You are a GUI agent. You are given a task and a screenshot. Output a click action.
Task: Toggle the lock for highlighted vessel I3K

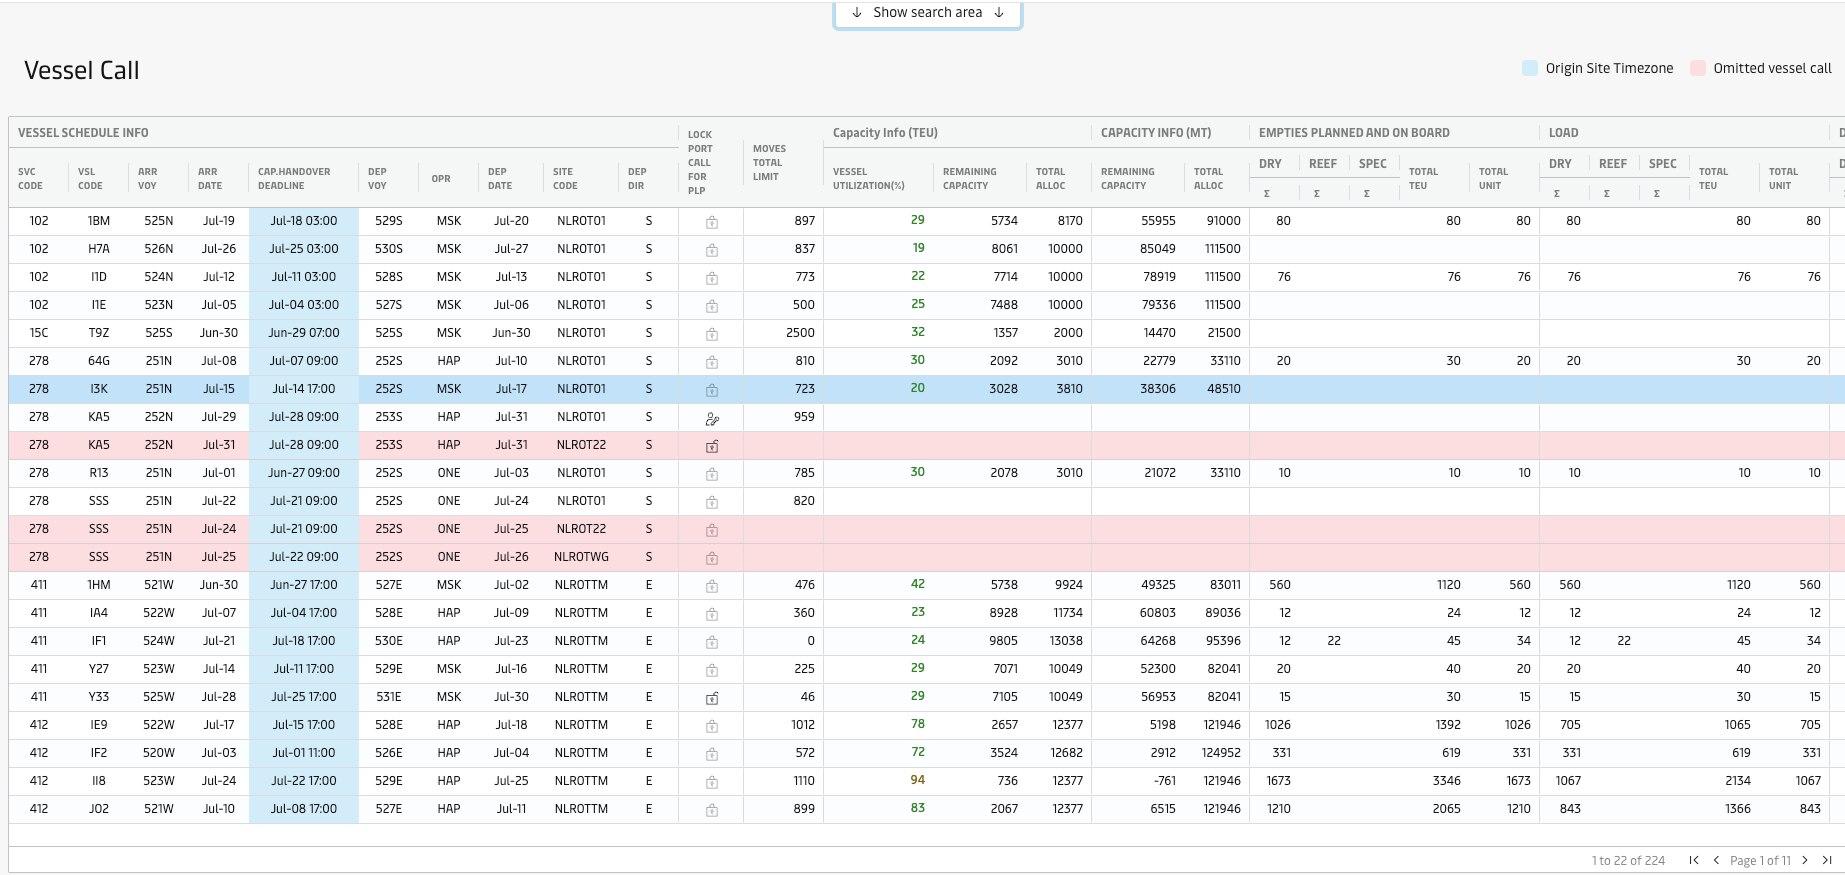712,390
